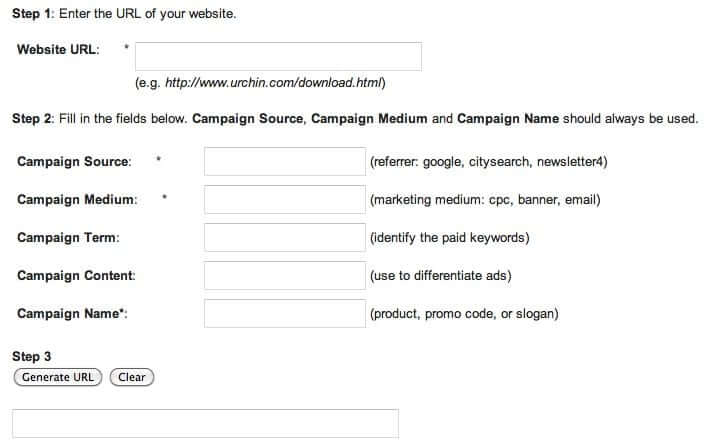The height and width of the screenshot is (445, 723).
Task: Click the Website URL input field
Action: coord(278,56)
